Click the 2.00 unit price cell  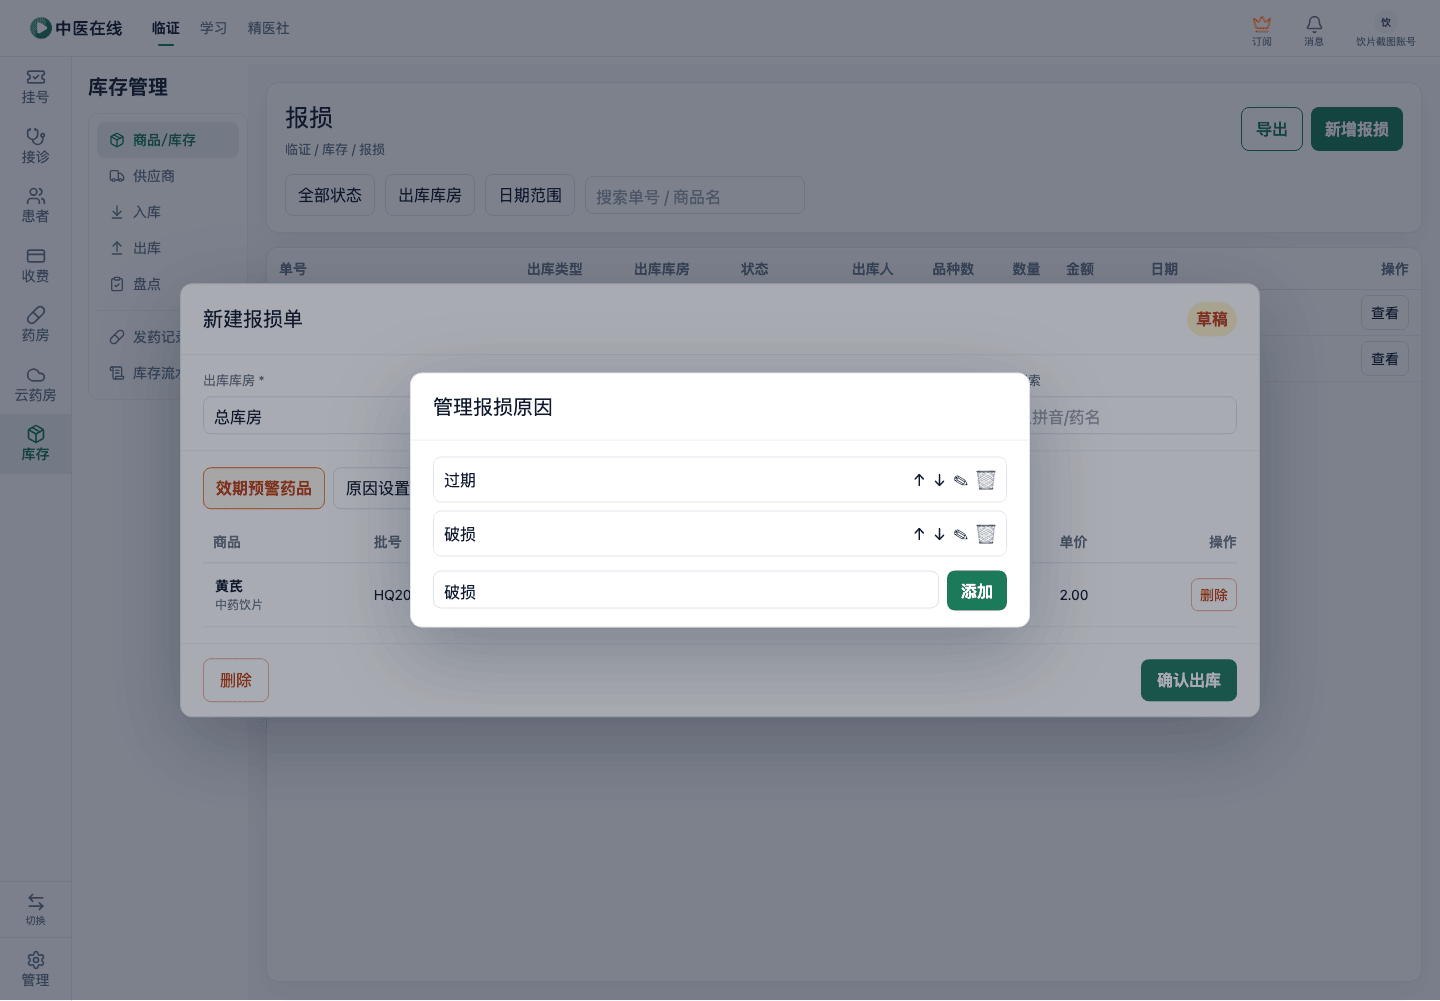tap(1074, 595)
